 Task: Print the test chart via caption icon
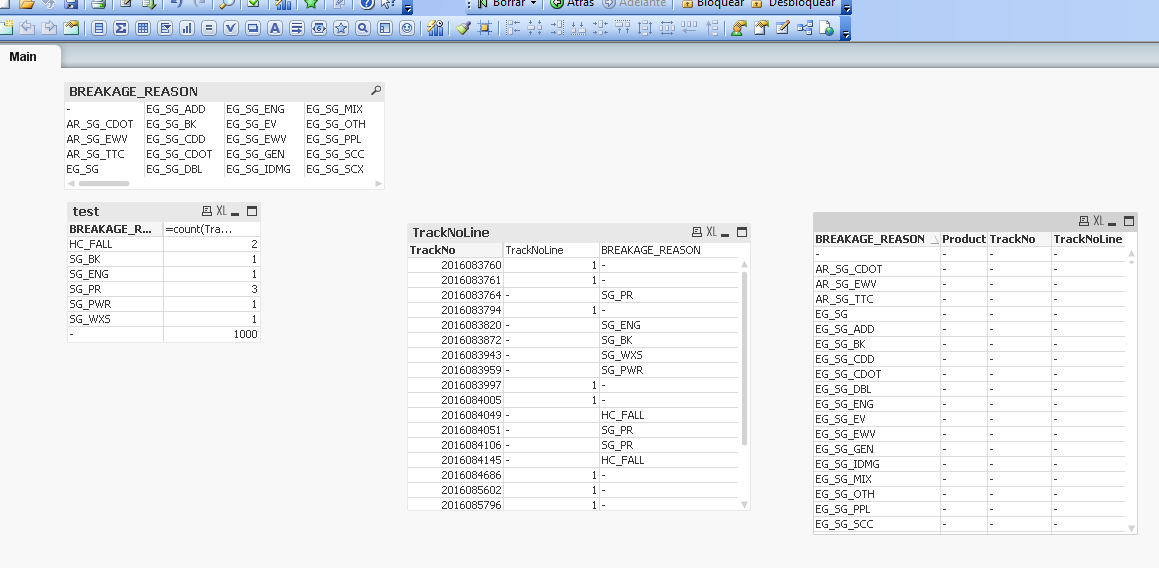coord(207,211)
